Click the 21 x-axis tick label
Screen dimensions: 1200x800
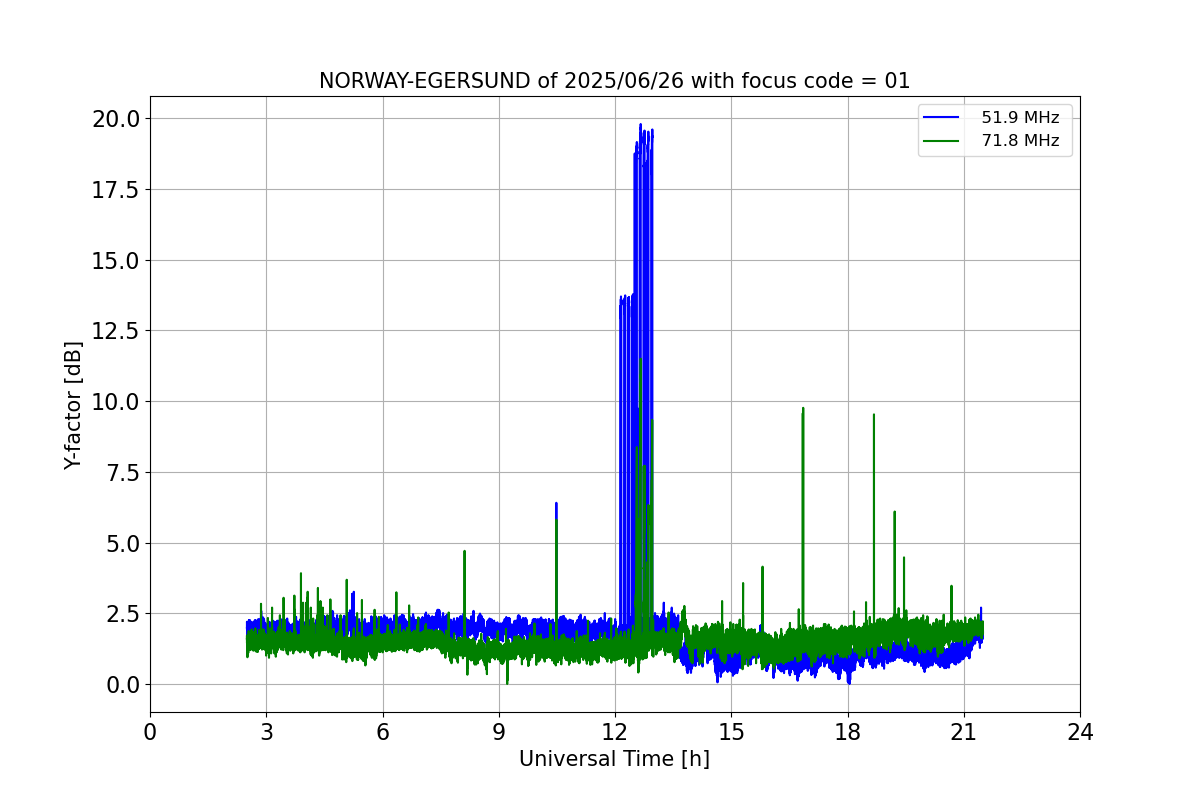click(964, 732)
